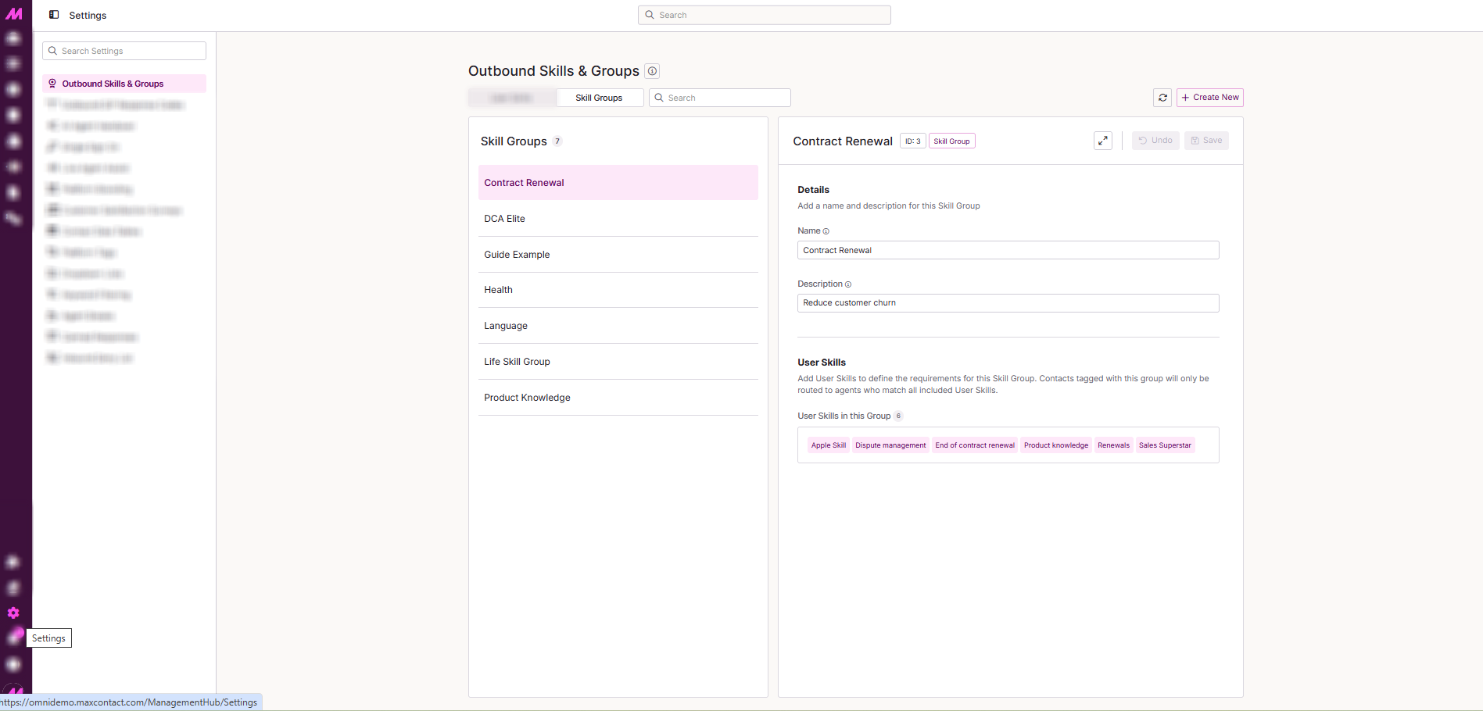Image resolution: width=1483 pixels, height=711 pixels.
Task: Click the Apple Skill tag
Action: [828, 445]
